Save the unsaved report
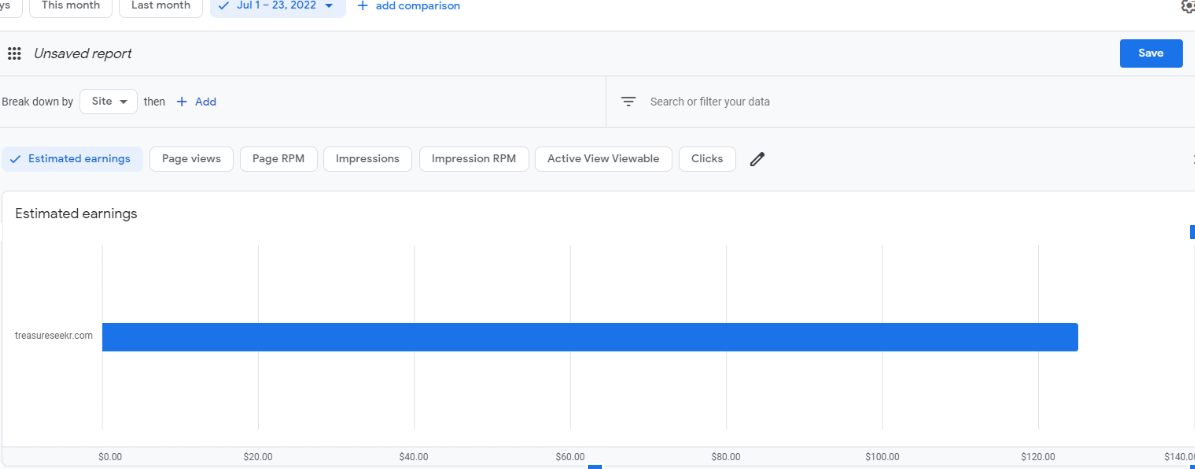The image size is (1195, 469). coord(1151,53)
